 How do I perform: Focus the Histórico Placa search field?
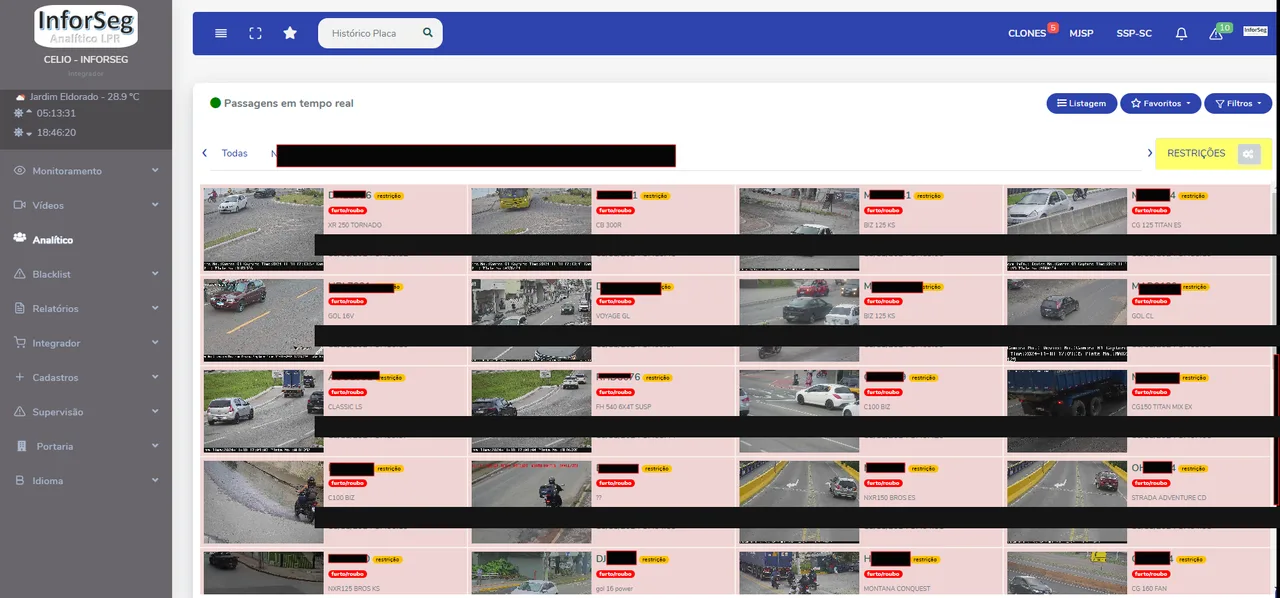370,33
